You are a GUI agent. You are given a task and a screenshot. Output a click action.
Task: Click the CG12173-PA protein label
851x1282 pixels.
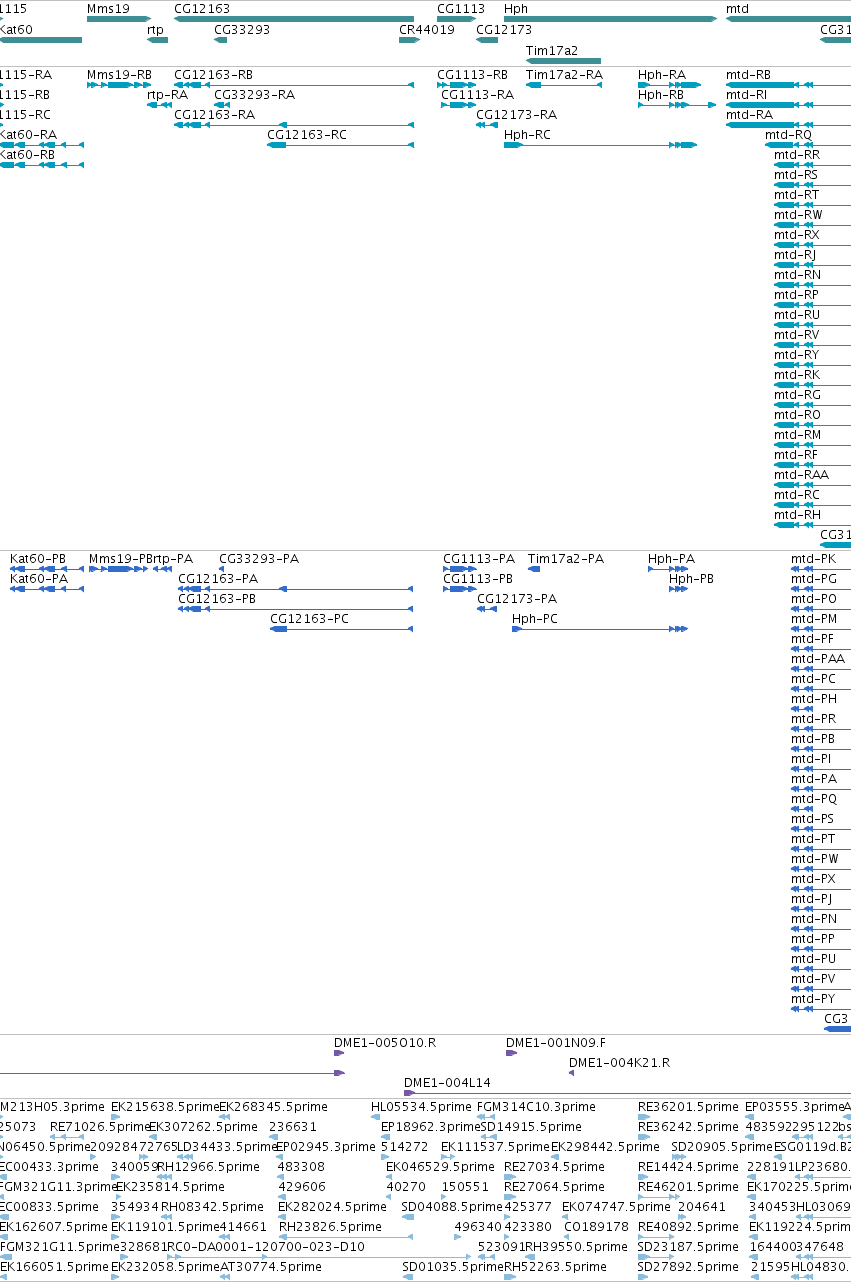517,599
